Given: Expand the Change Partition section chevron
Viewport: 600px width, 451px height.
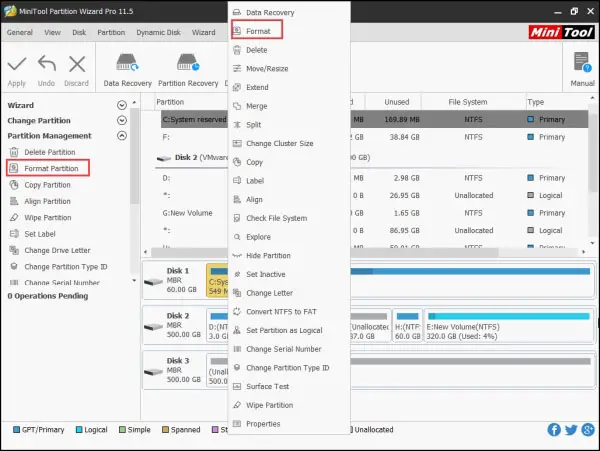Looking at the screenshot, I should [122, 120].
